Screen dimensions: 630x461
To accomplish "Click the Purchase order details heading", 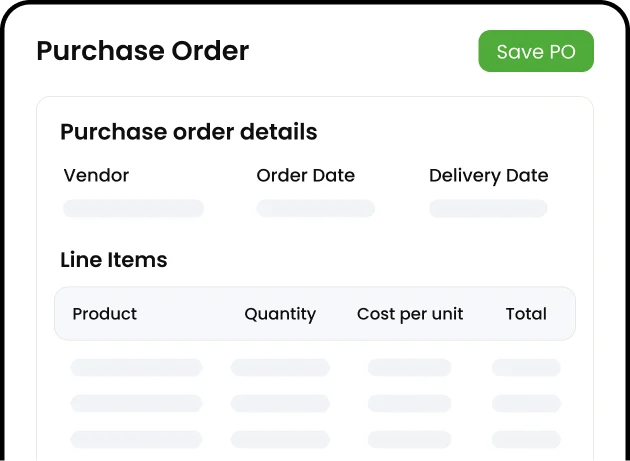I will click(189, 132).
